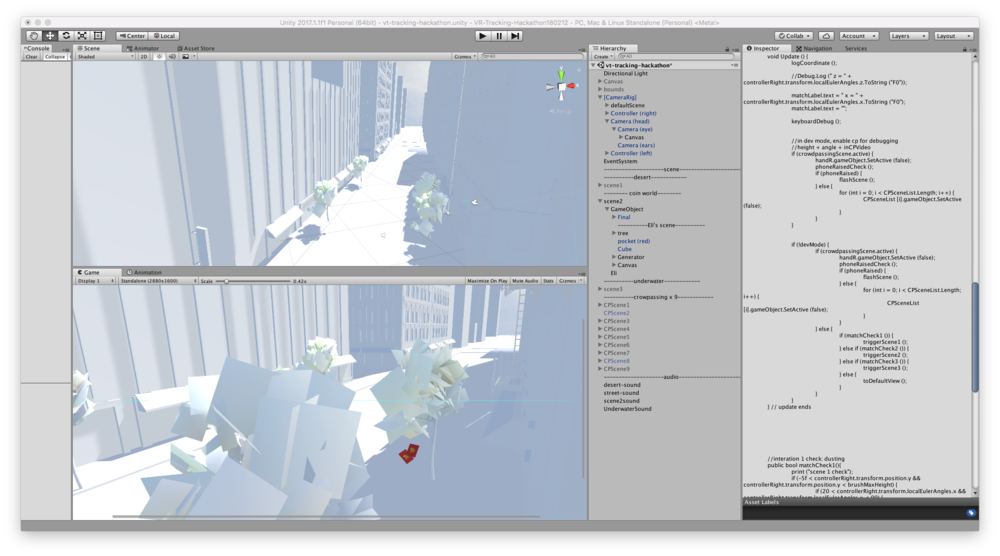Screen dimensions: 1000x556
Task: Click the Pause button
Action: tap(499, 35)
